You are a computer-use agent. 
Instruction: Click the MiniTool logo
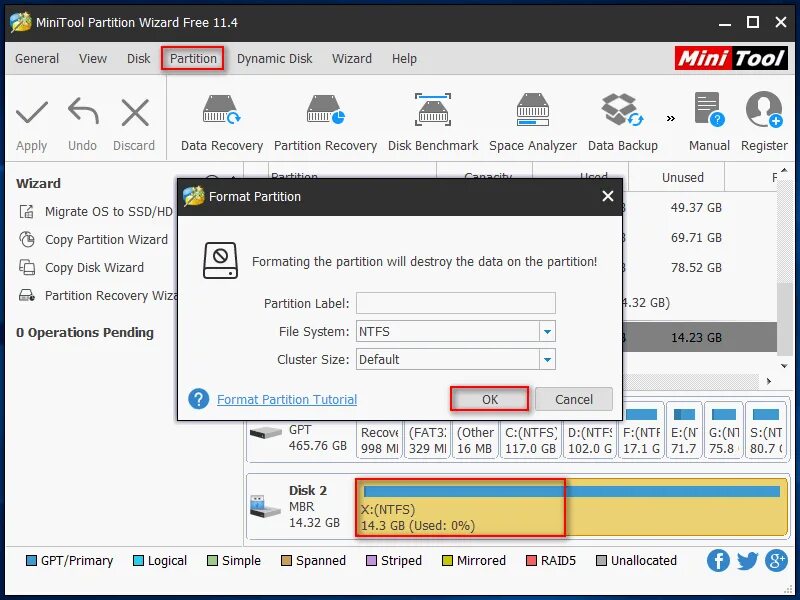click(x=731, y=58)
